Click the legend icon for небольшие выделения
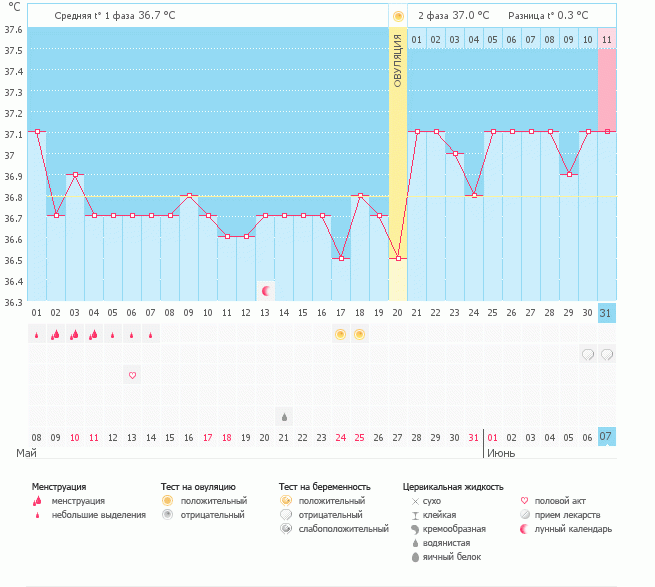 [x=38, y=515]
